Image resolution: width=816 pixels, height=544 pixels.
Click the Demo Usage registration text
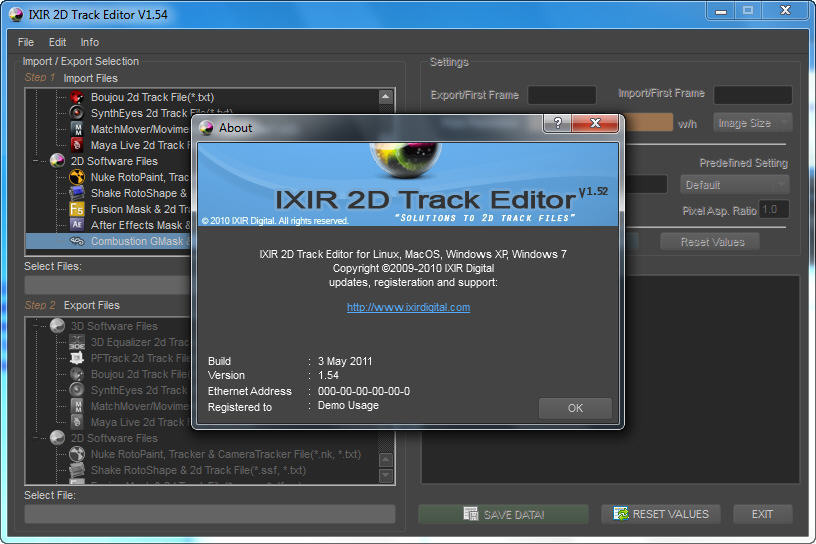tap(348, 406)
